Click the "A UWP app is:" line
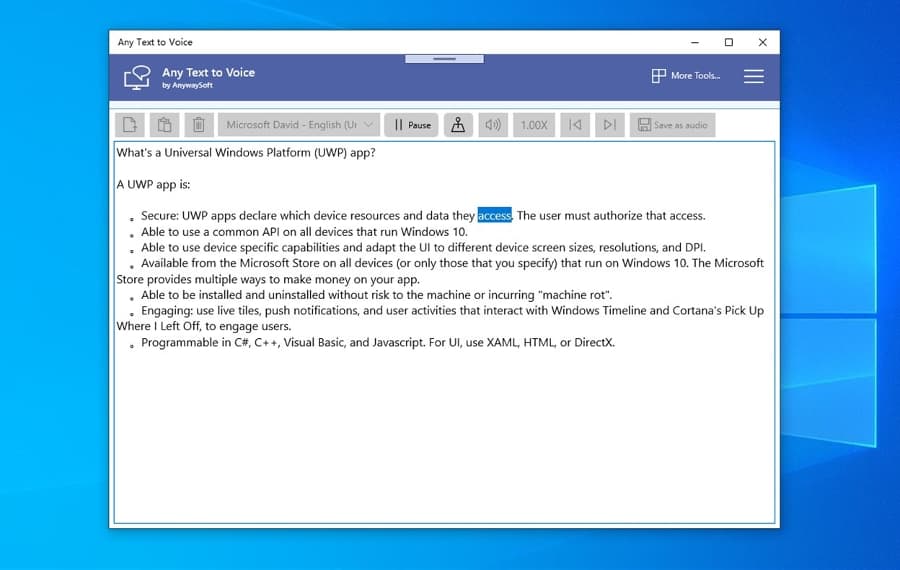The image size is (900, 570). click(x=153, y=184)
